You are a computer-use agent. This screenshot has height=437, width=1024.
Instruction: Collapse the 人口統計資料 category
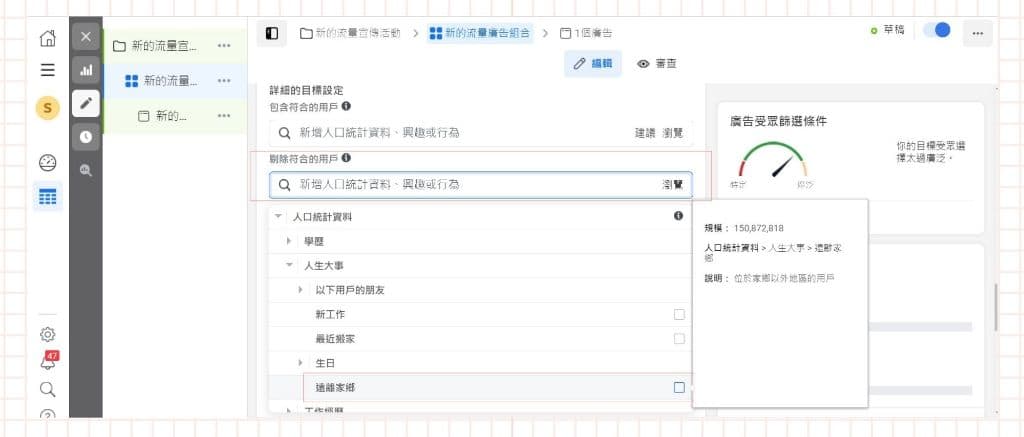point(279,216)
